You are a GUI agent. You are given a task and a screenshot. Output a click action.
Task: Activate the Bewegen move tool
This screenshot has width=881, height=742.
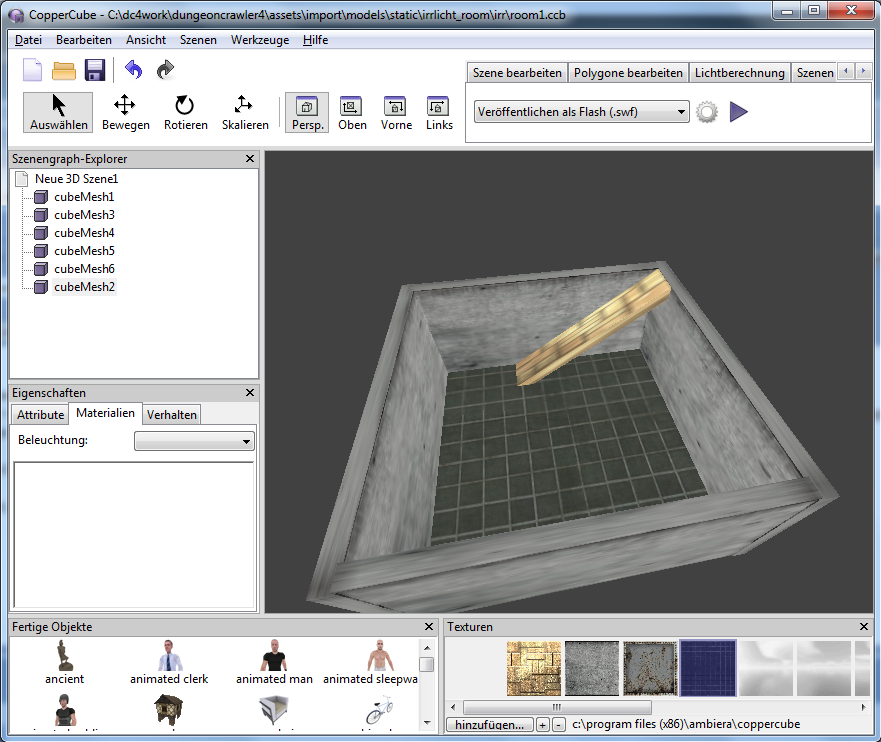pos(125,113)
